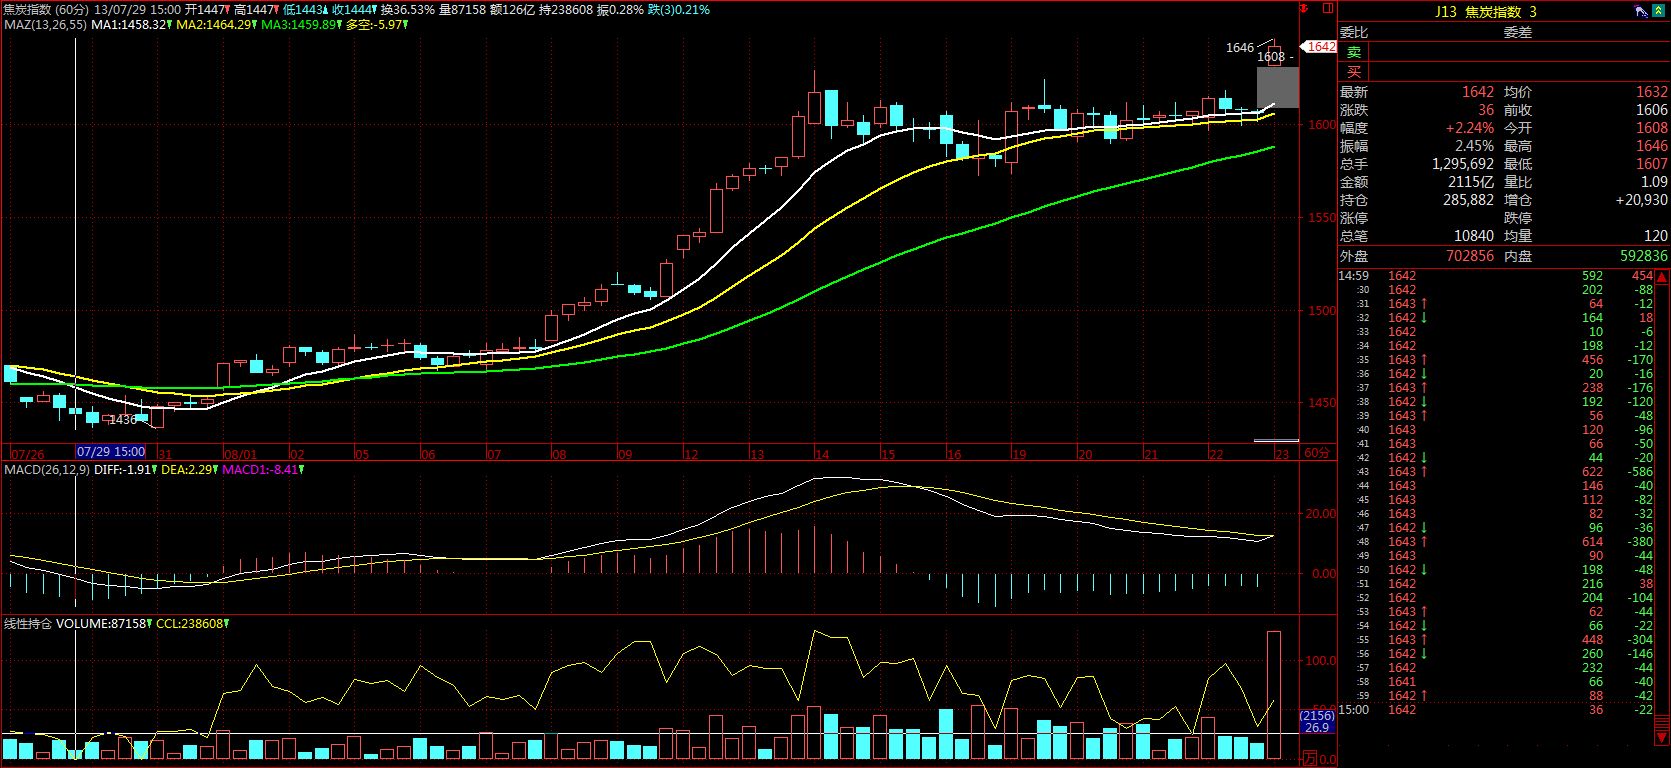Click the 60分 period label on the time axis
Screen dimensions: 1671x768
1317,453
